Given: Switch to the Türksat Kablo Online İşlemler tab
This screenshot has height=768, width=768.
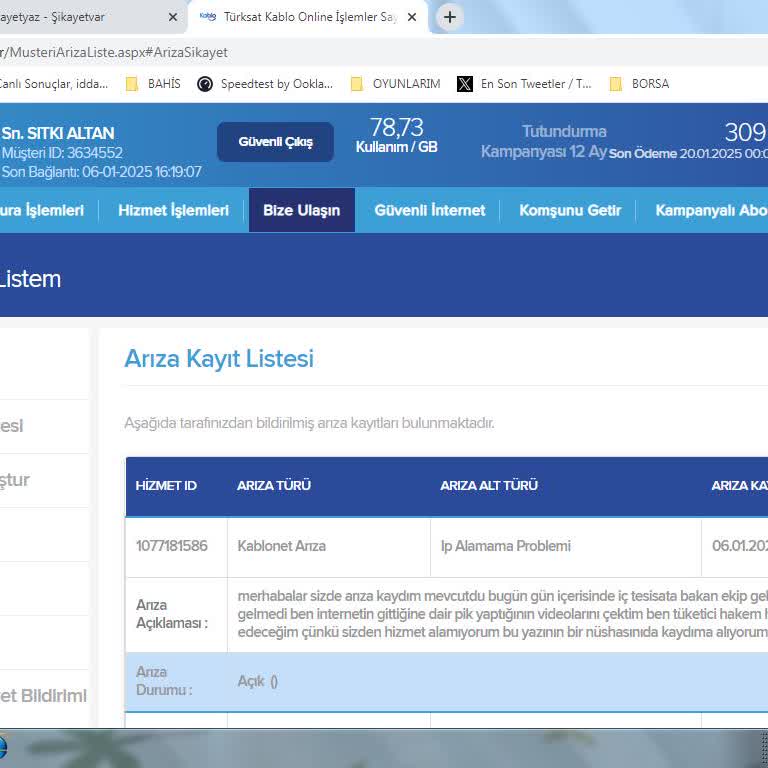Looking at the screenshot, I should pos(307,17).
